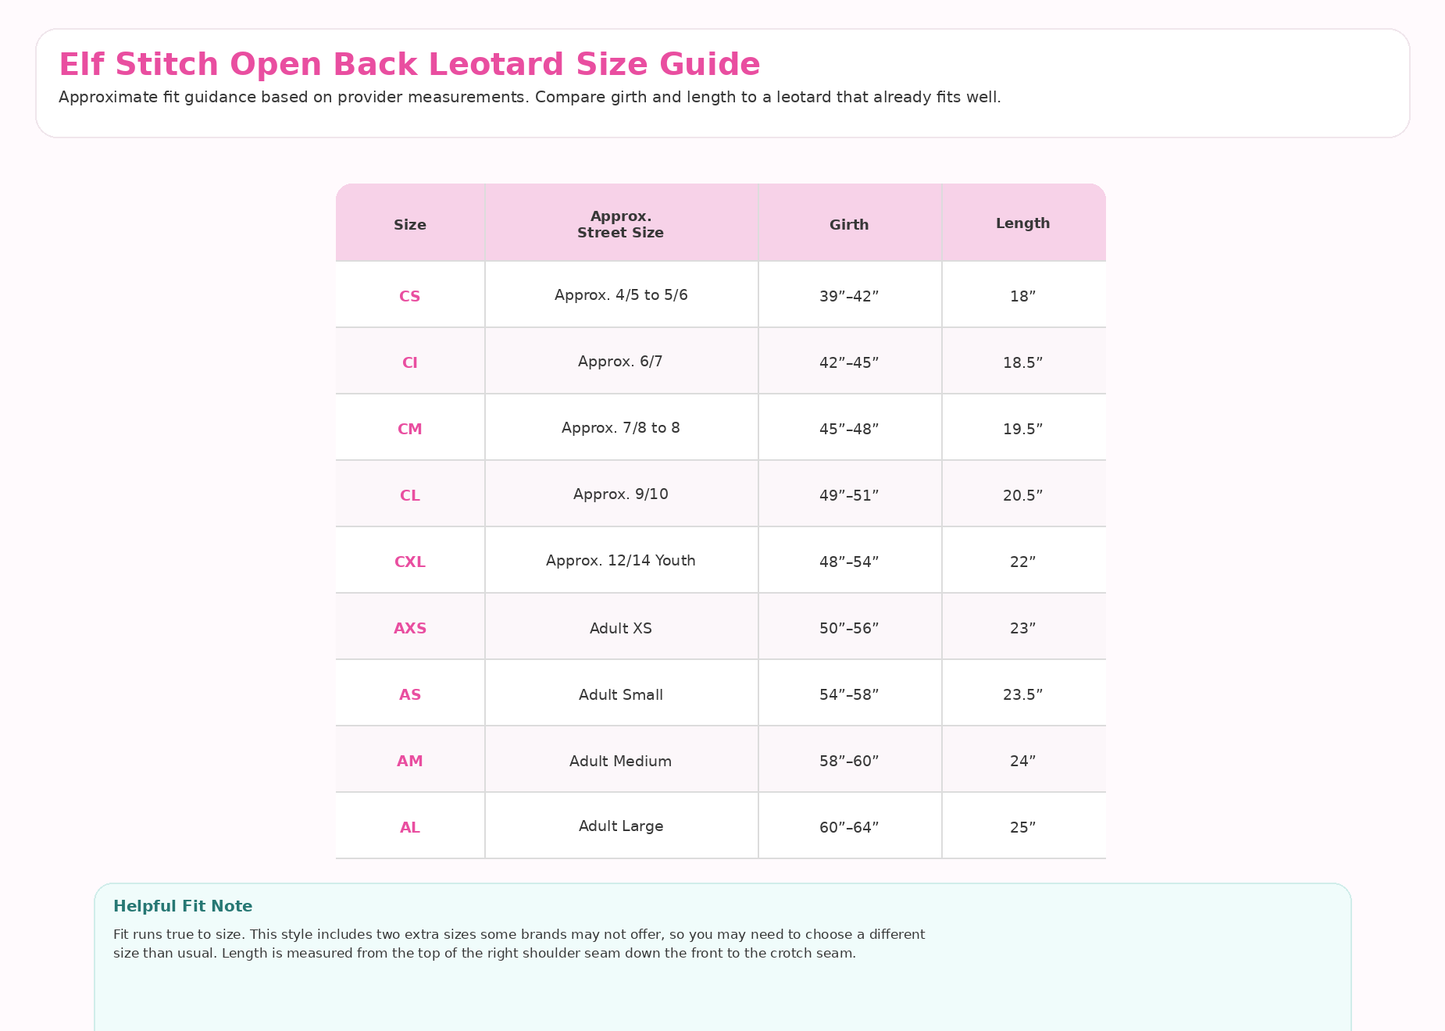1445x1031 pixels.
Task: Click the girth value 42″–45″
Action: pos(849,363)
